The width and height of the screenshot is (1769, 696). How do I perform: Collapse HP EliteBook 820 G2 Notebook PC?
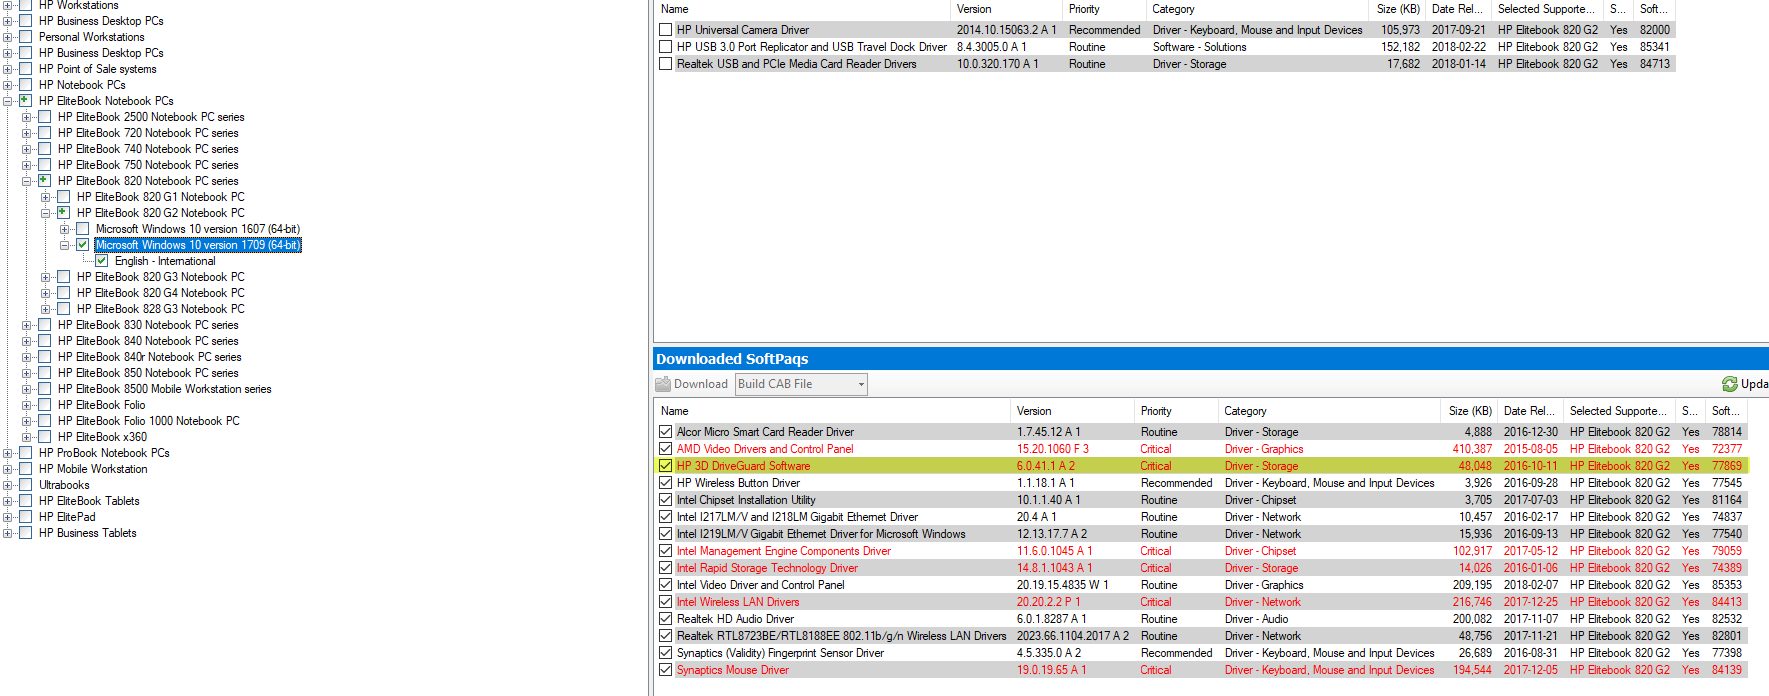[46, 213]
